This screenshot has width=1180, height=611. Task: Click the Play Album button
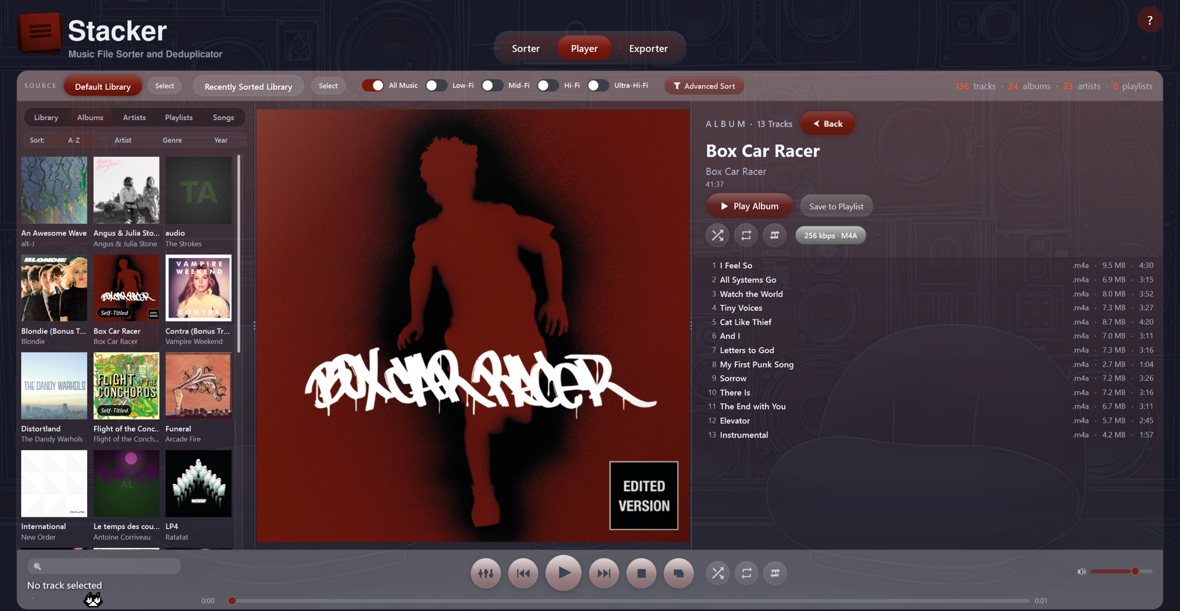coord(750,206)
